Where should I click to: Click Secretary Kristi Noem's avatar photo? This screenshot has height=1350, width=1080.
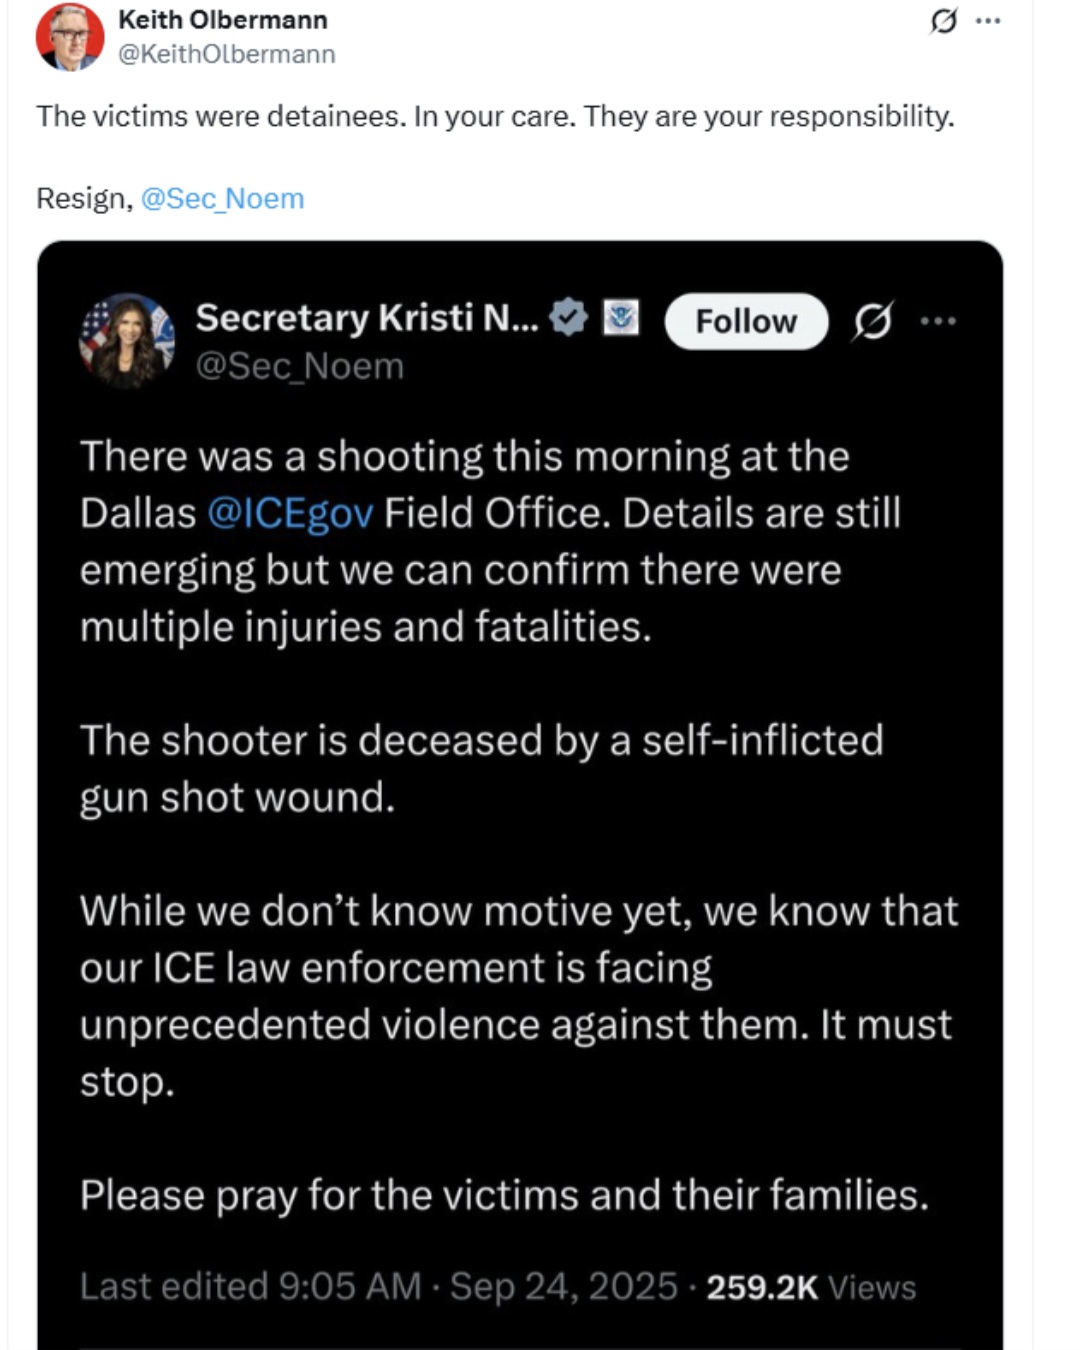[127, 340]
